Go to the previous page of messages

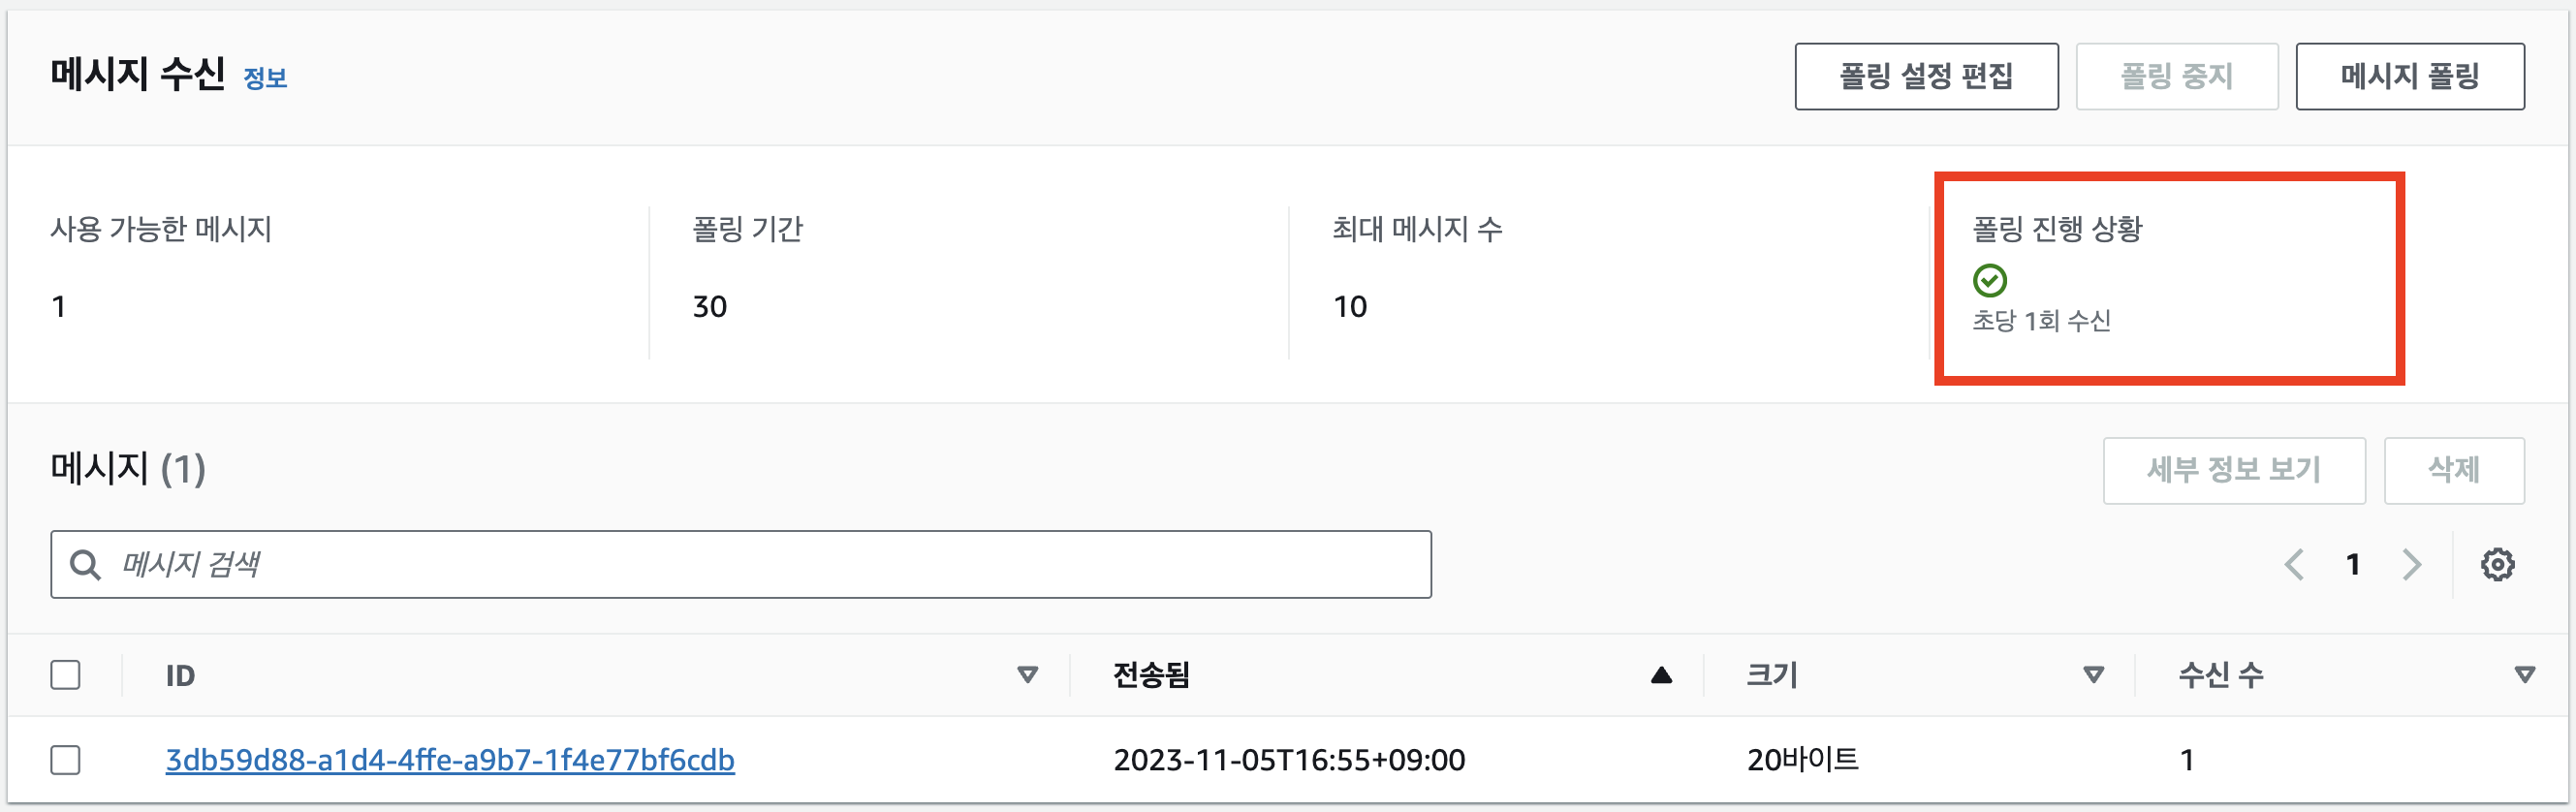(2295, 564)
